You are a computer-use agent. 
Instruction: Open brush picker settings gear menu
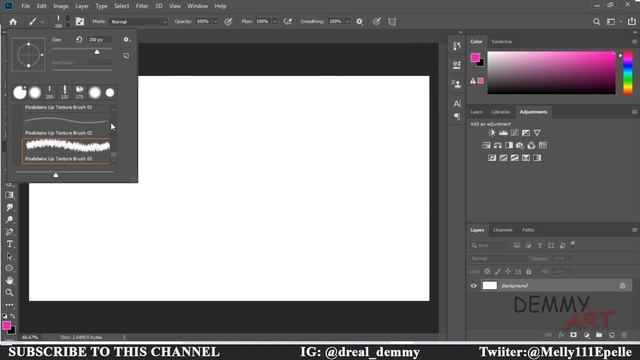126,39
